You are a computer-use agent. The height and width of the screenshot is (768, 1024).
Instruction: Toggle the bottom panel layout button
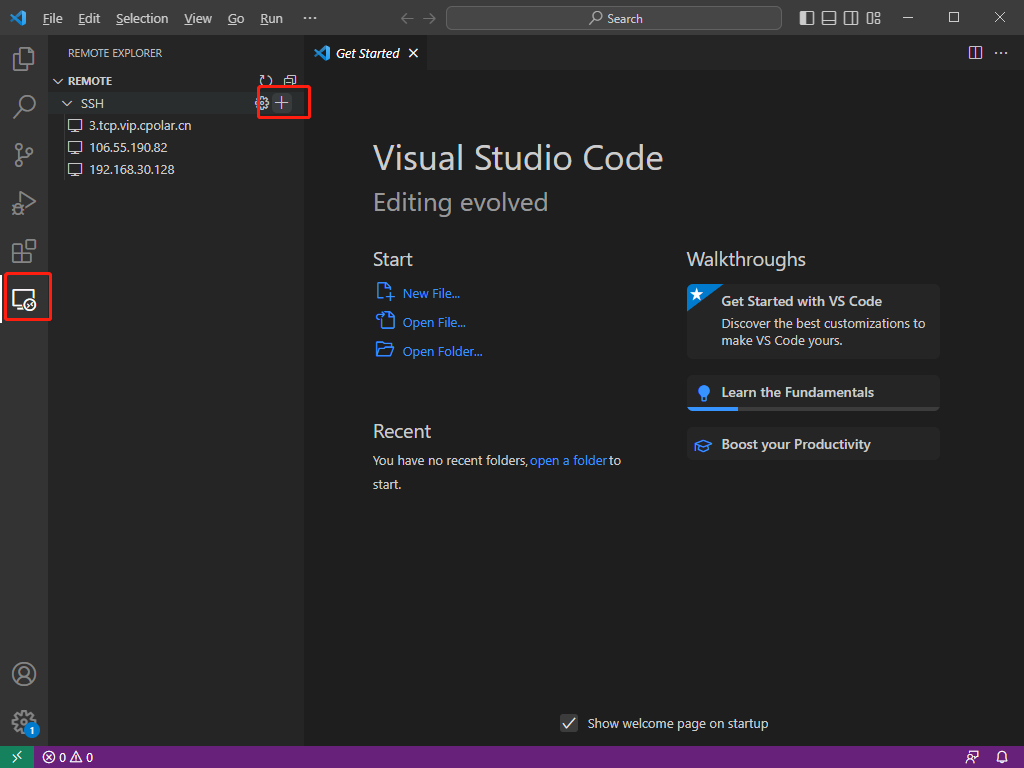(x=829, y=18)
